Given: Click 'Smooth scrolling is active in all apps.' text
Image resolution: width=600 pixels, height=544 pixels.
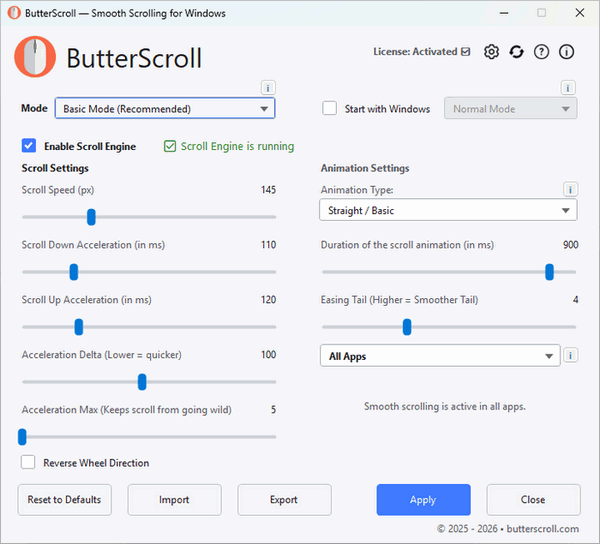Looking at the screenshot, I should coord(445,406).
